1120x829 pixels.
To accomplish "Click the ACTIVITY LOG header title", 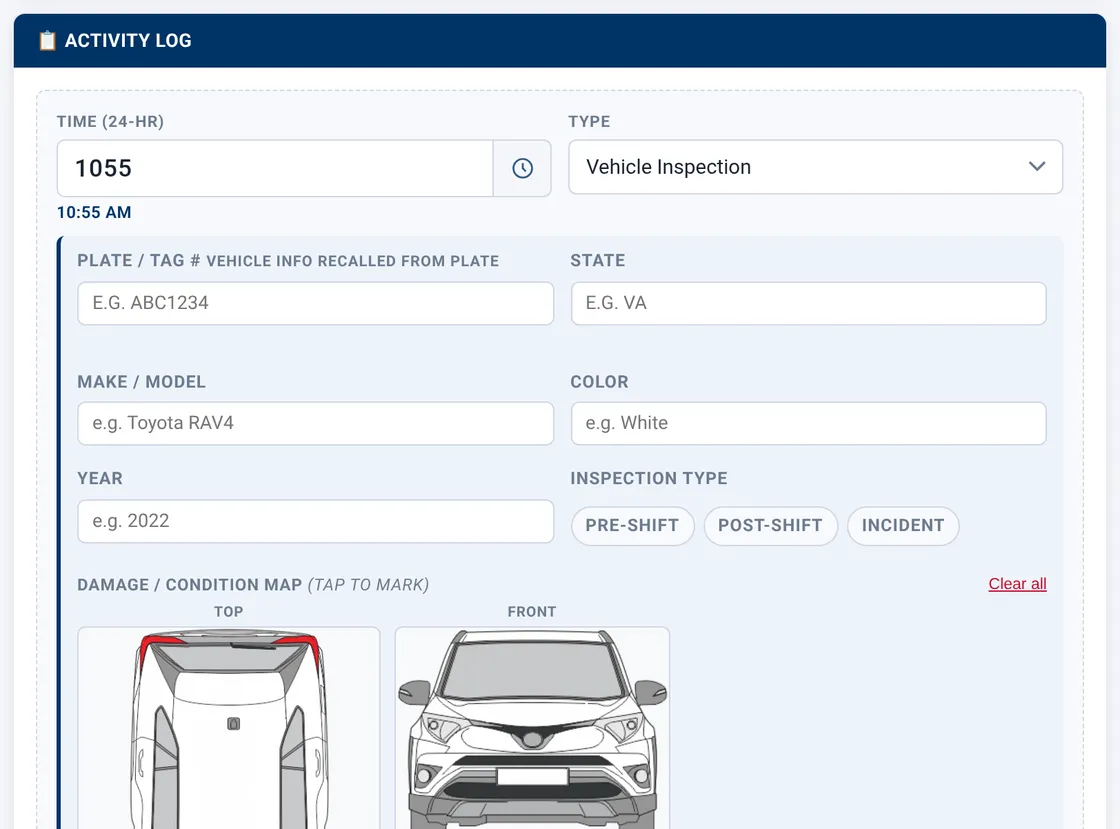I will point(128,41).
